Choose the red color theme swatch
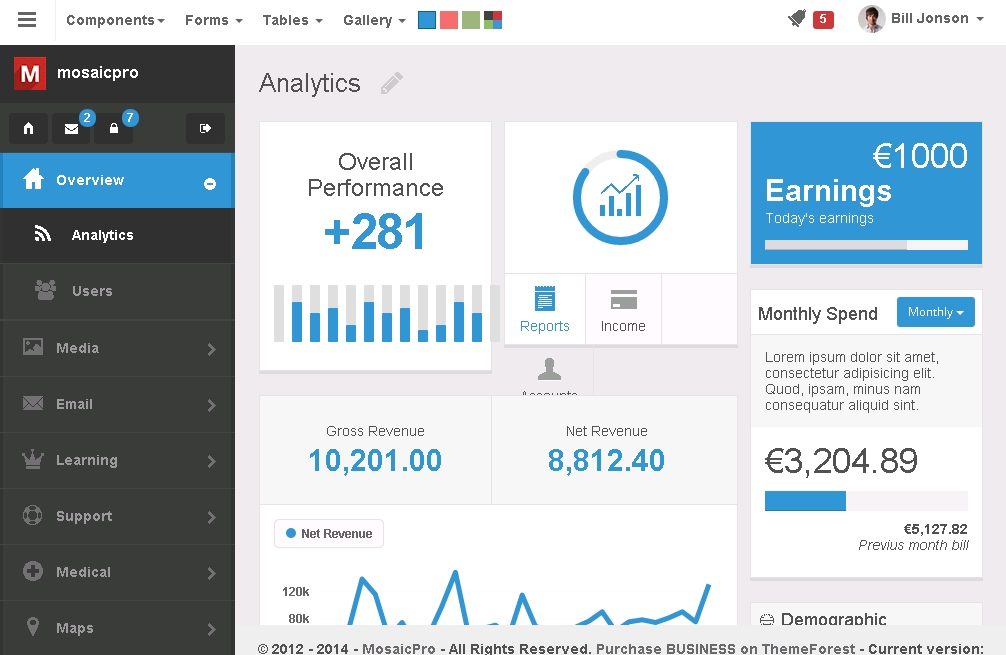The image size is (1006, 655). (x=449, y=20)
